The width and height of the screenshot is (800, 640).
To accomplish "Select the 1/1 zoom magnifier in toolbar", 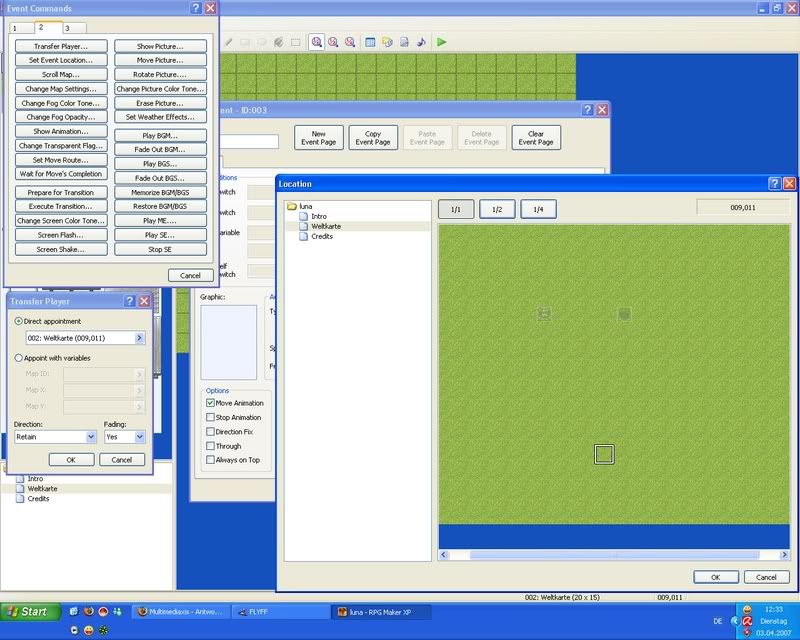I will click(x=316, y=42).
